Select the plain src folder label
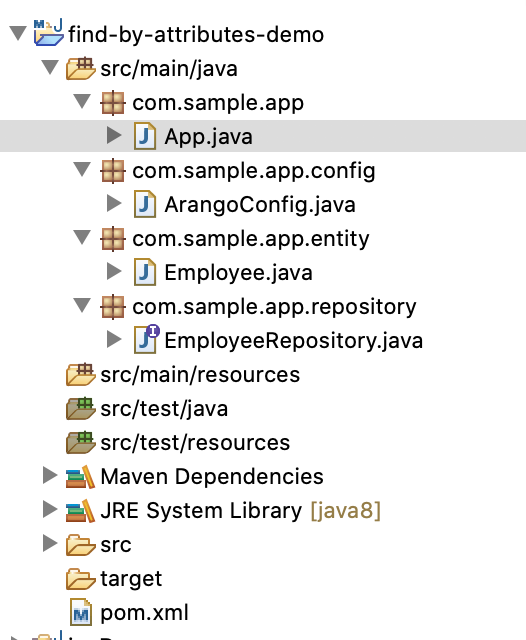The image size is (526, 640). pos(116,545)
